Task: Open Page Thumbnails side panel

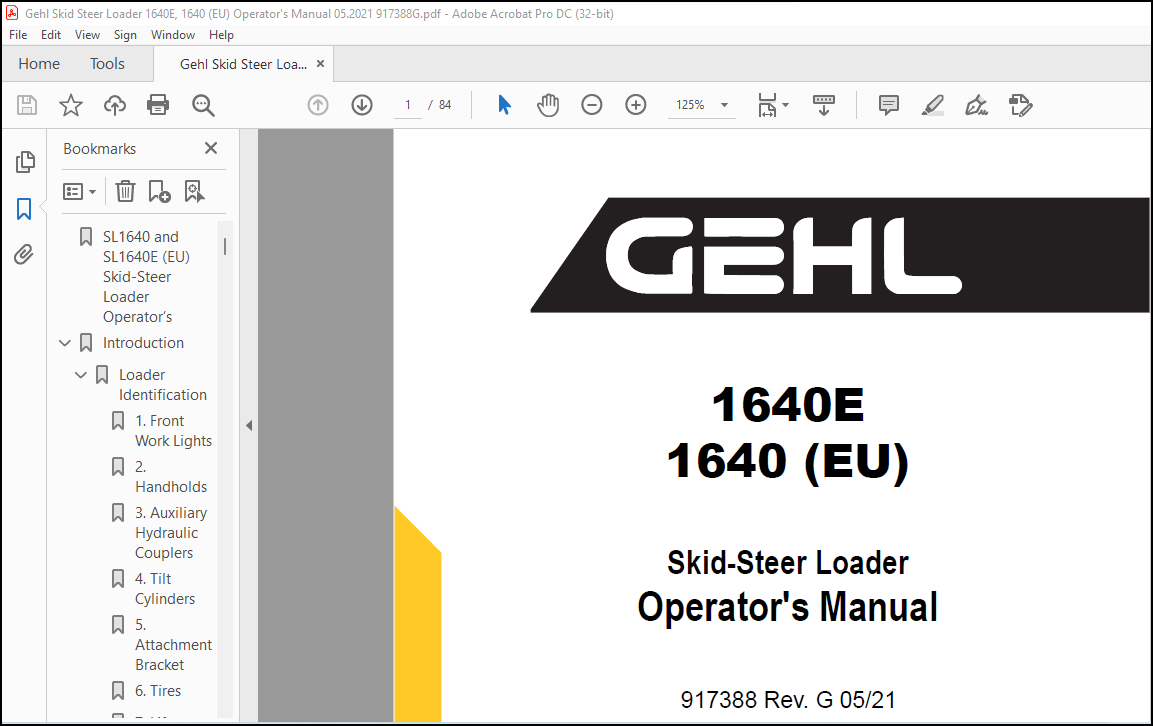Action: tap(25, 162)
